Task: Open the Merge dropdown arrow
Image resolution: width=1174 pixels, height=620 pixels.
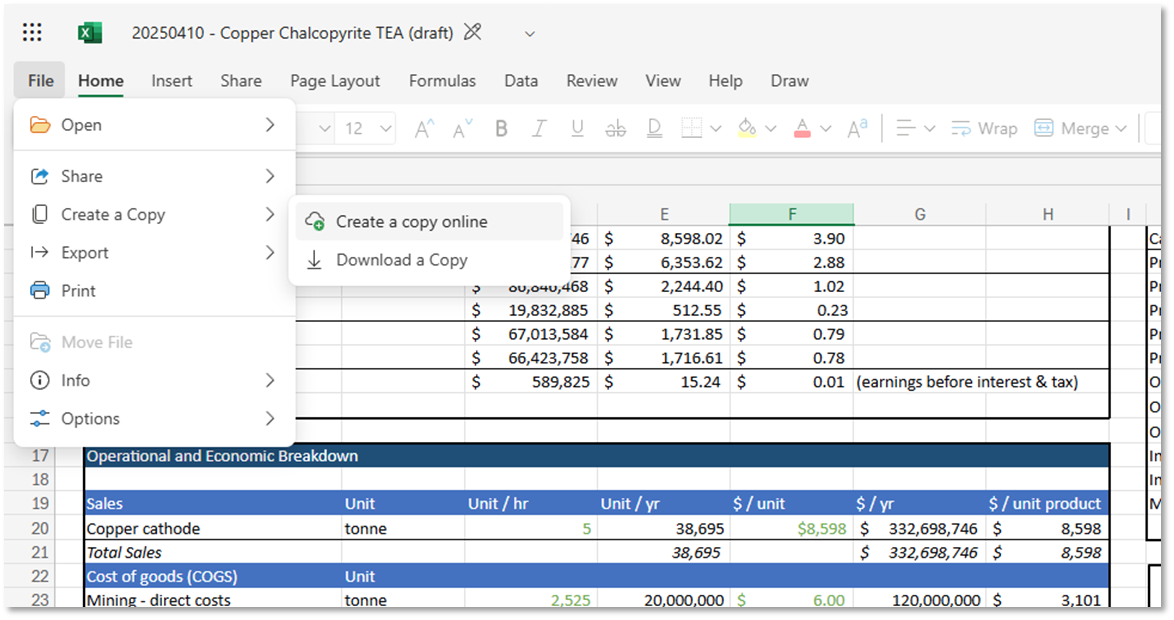Action: pos(1121,129)
